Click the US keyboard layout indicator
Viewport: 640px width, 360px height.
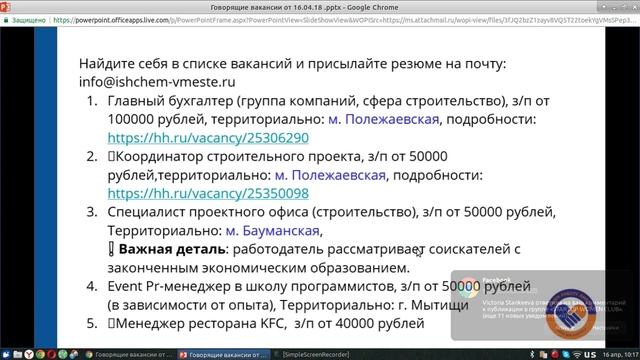[x=590, y=354]
